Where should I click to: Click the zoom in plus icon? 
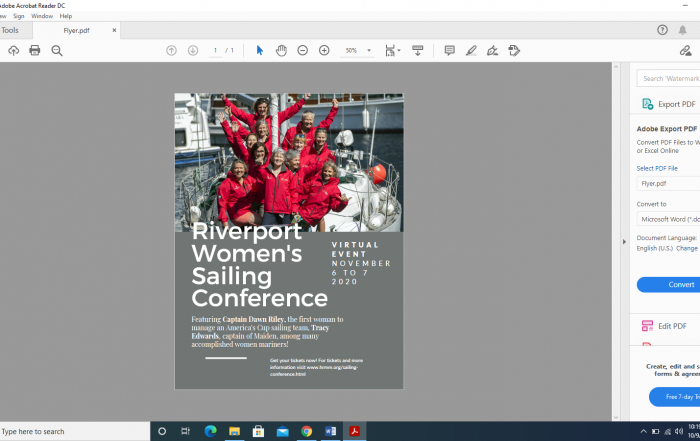(x=324, y=50)
